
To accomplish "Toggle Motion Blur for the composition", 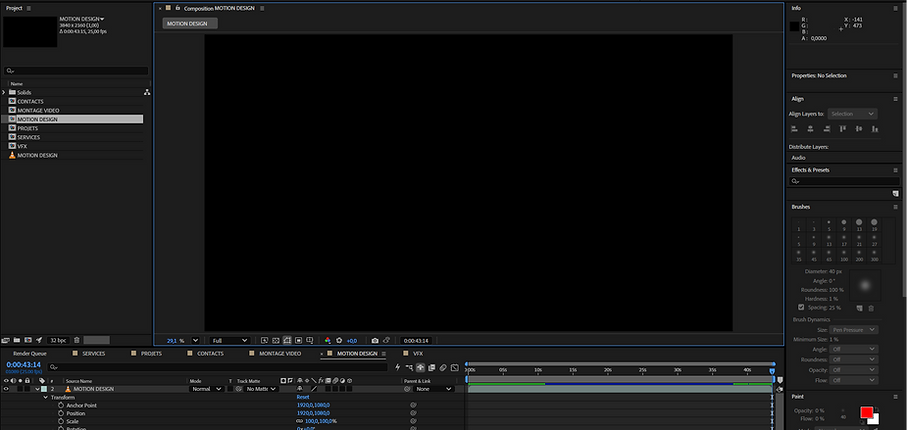I will pyautogui.click(x=443, y=367).
